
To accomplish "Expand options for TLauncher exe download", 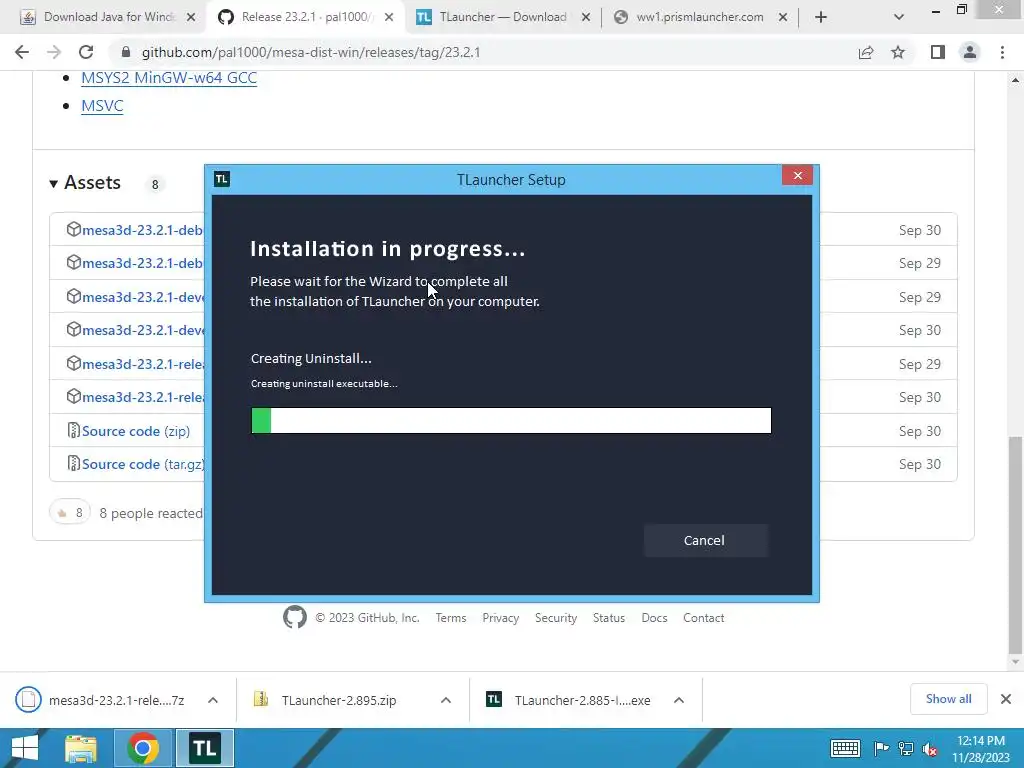I will 679,700.
